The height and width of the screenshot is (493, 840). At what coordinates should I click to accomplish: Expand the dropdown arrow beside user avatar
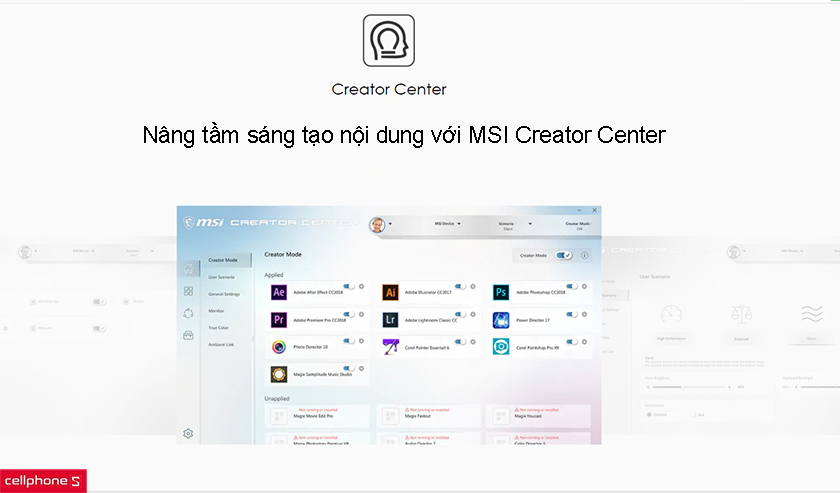click(x=390, y=224)
